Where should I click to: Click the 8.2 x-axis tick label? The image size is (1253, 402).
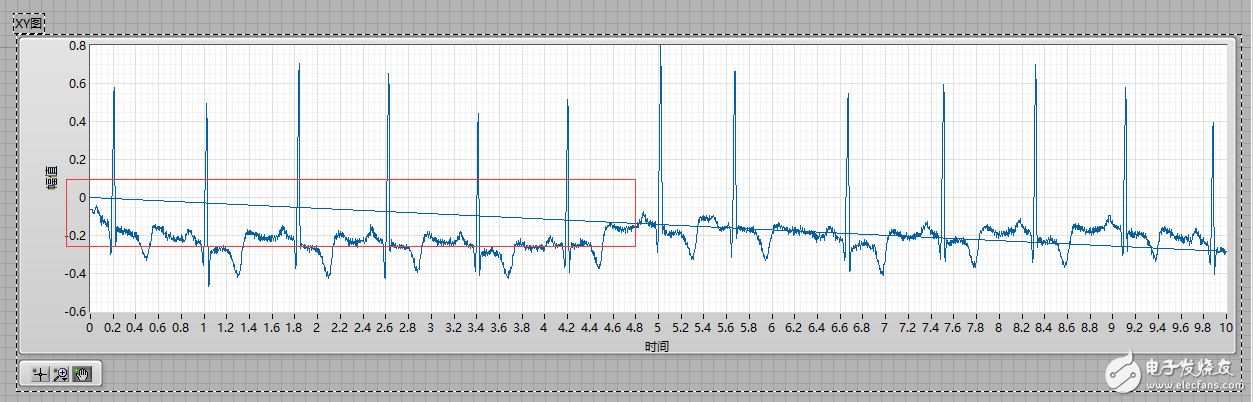tap(1023, 327)
